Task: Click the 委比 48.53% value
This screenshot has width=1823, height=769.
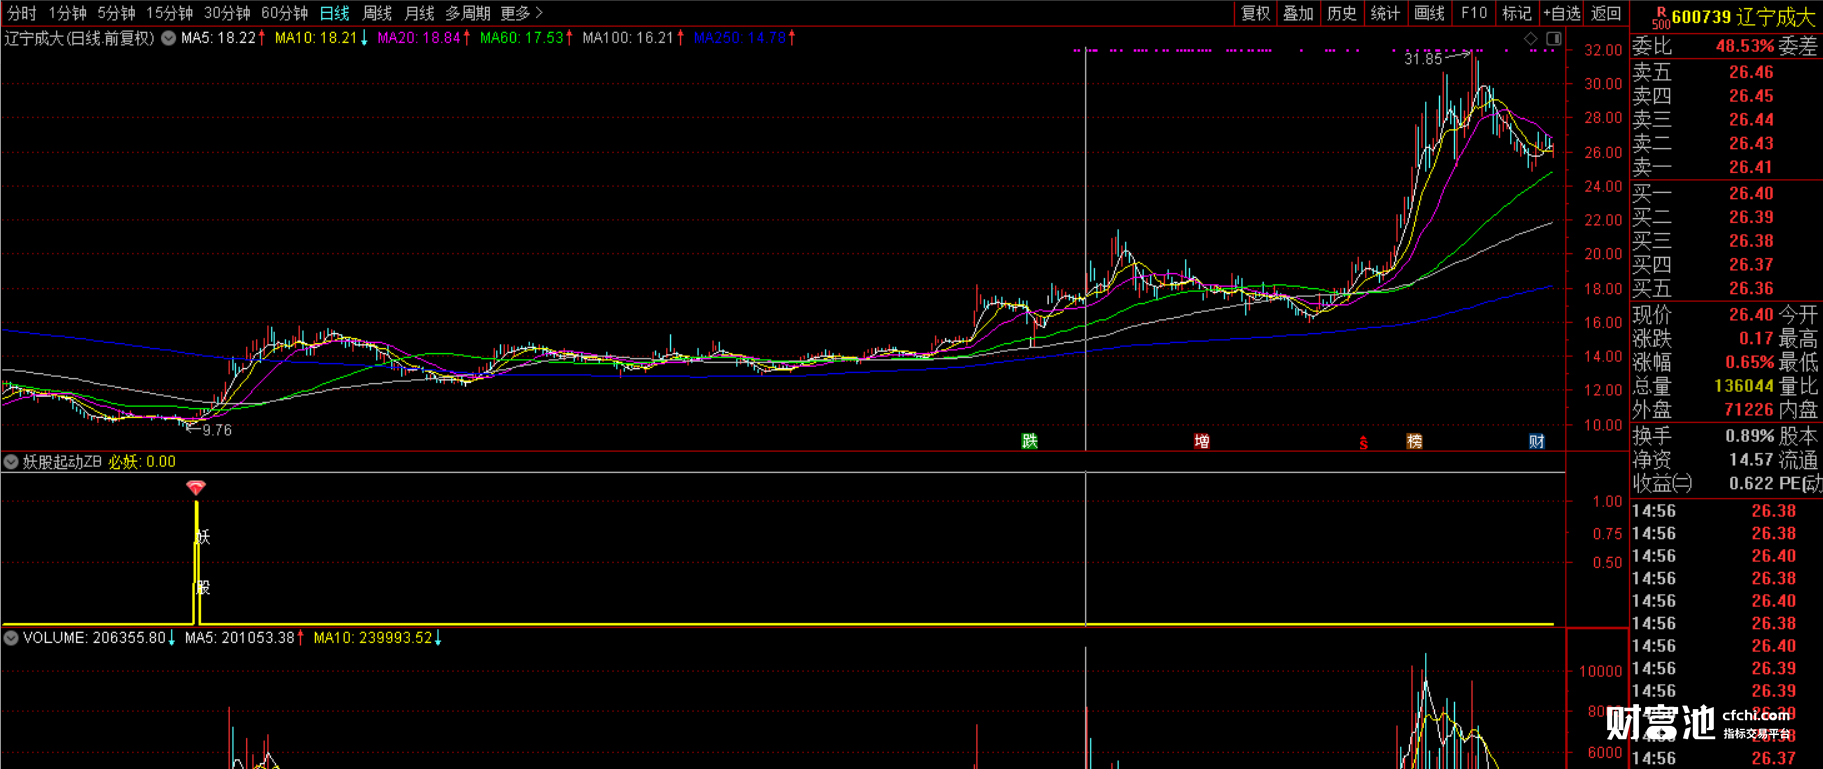Action: click(1744, 46)
